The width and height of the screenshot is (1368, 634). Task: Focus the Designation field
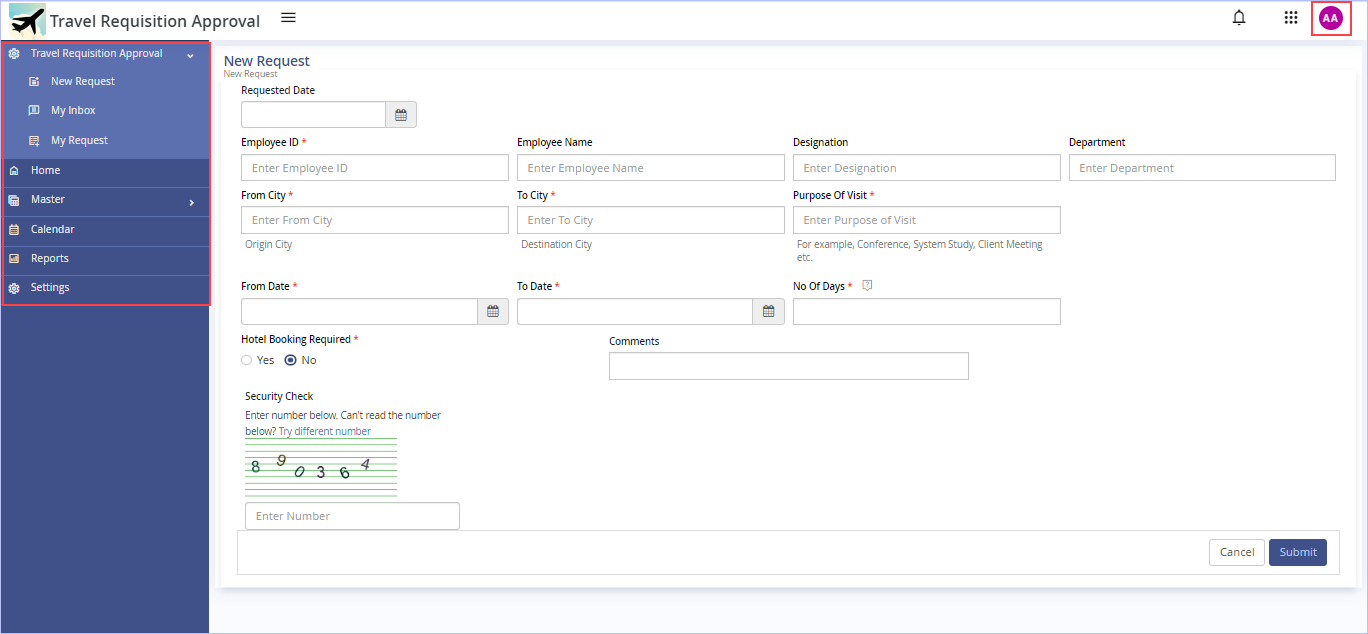point(927,168)
